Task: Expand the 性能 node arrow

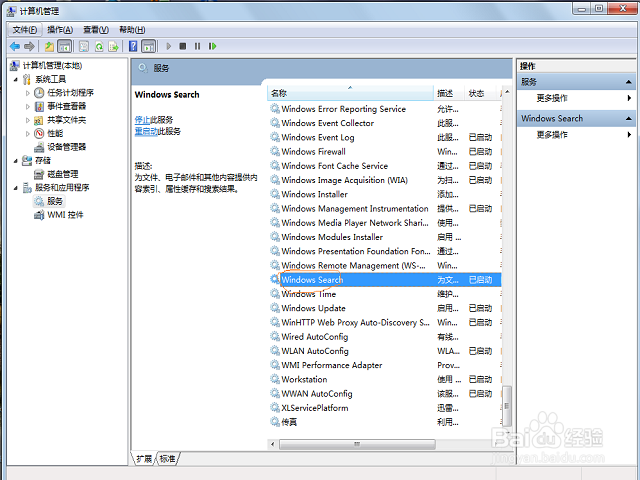Action: click(28, 133)
